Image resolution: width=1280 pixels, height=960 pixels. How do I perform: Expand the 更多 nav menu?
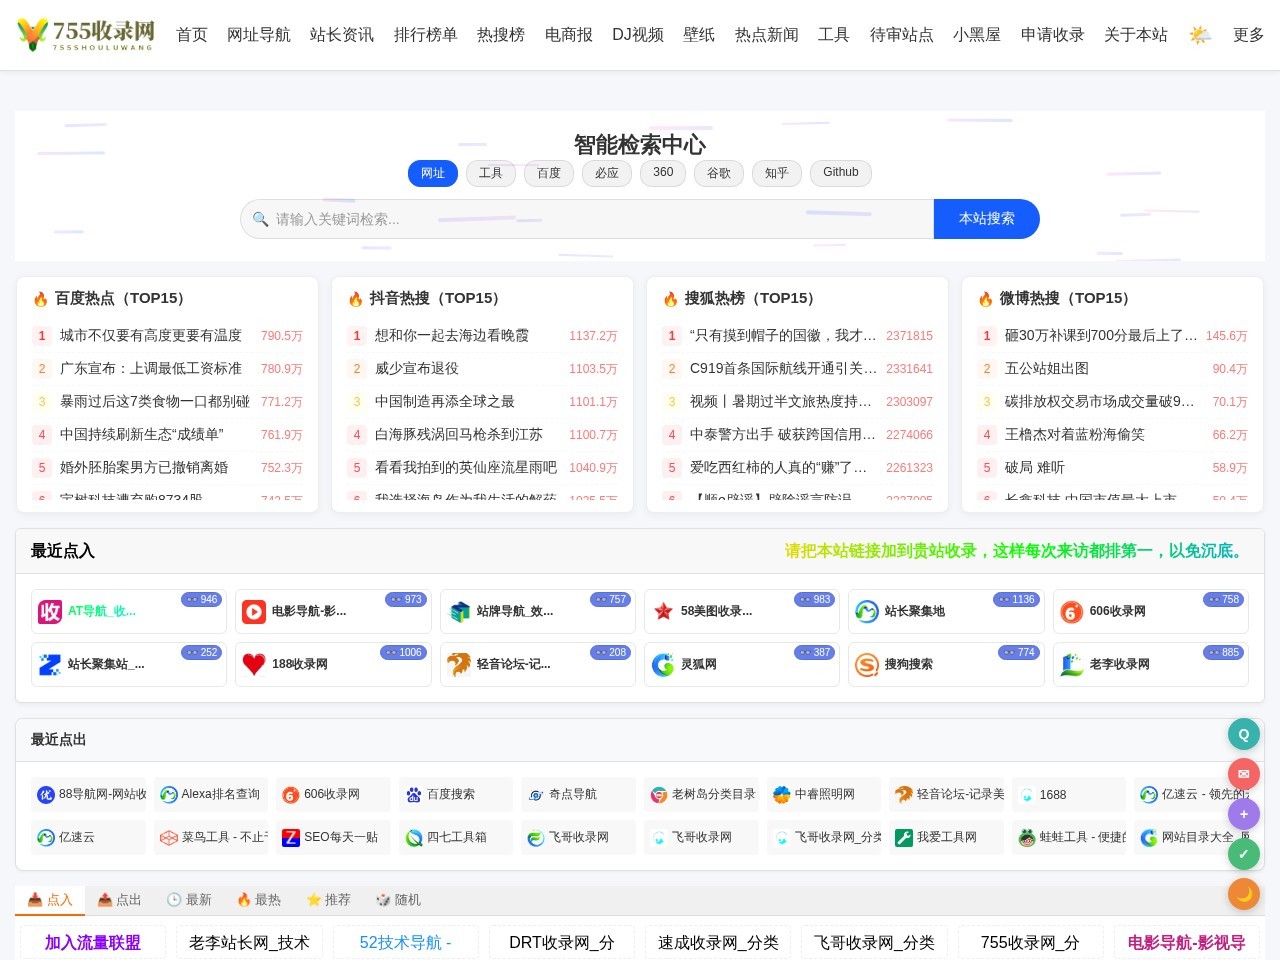point(1248,35)
